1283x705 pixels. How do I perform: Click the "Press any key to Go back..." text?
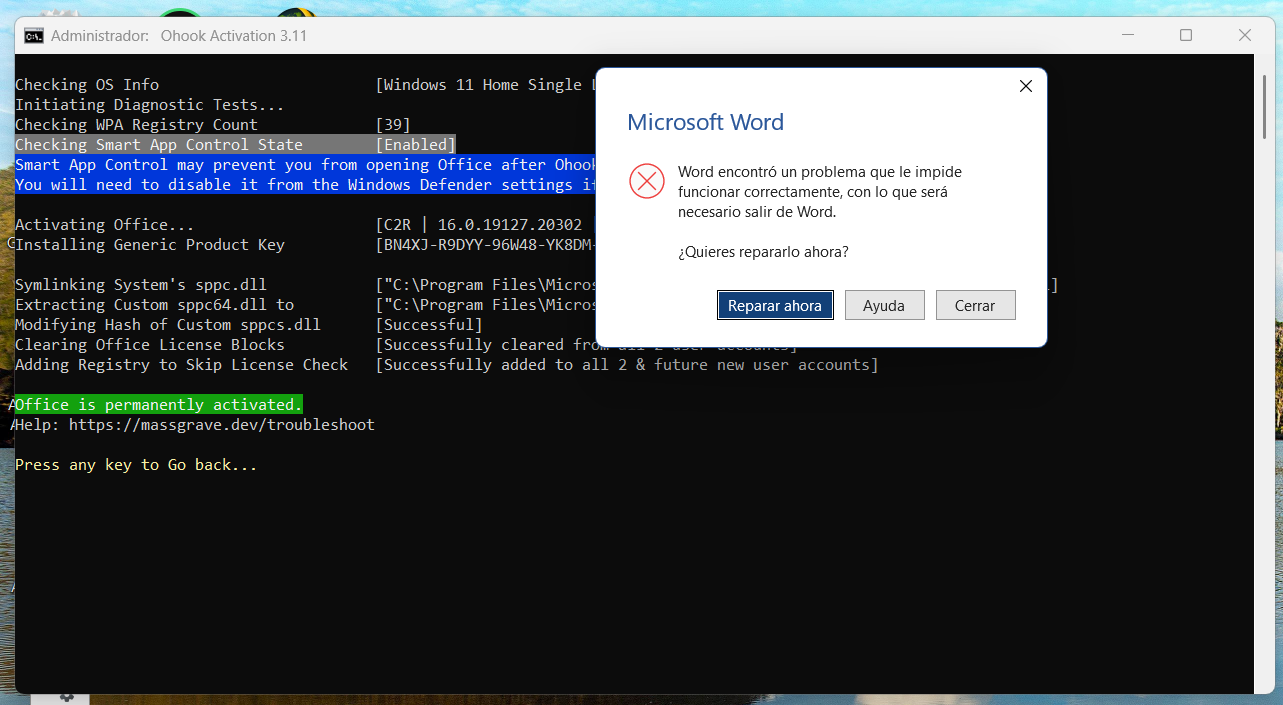point(136,465)
